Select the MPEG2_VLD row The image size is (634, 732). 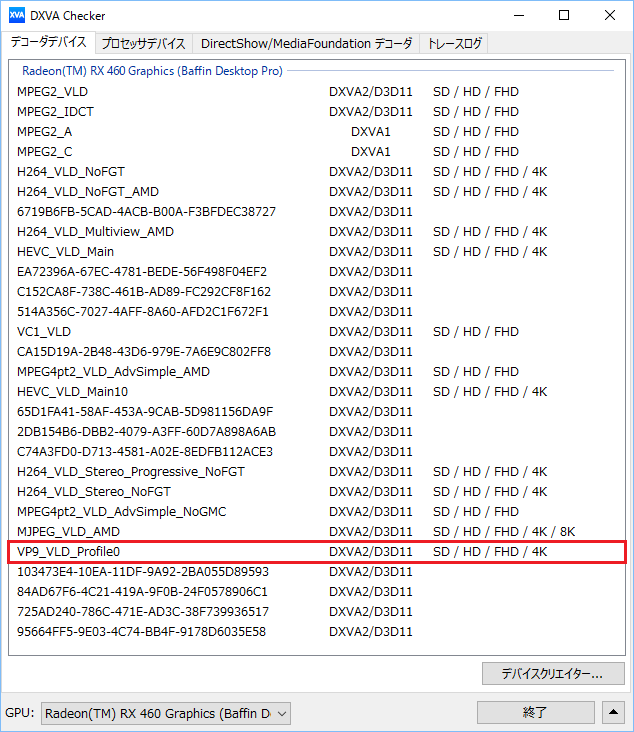click(317, 92)
